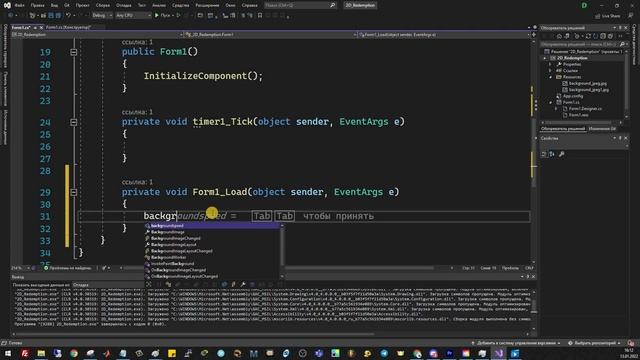Click the Undo toolbar icon
Screen dimensions: 640x360
(68, 16)
